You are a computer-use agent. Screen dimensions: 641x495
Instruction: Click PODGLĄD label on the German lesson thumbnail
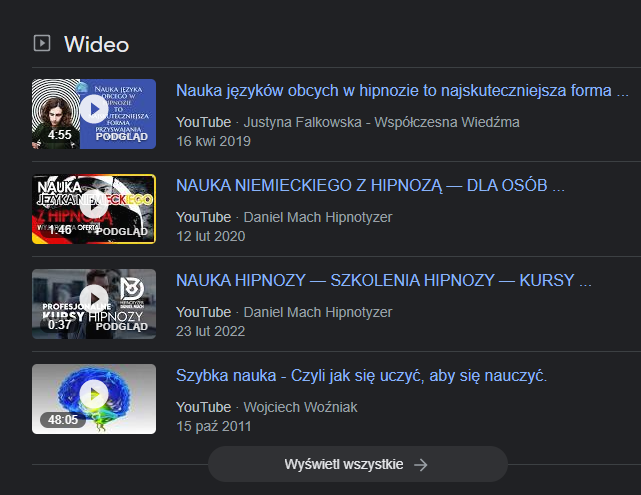pos(122,231)
